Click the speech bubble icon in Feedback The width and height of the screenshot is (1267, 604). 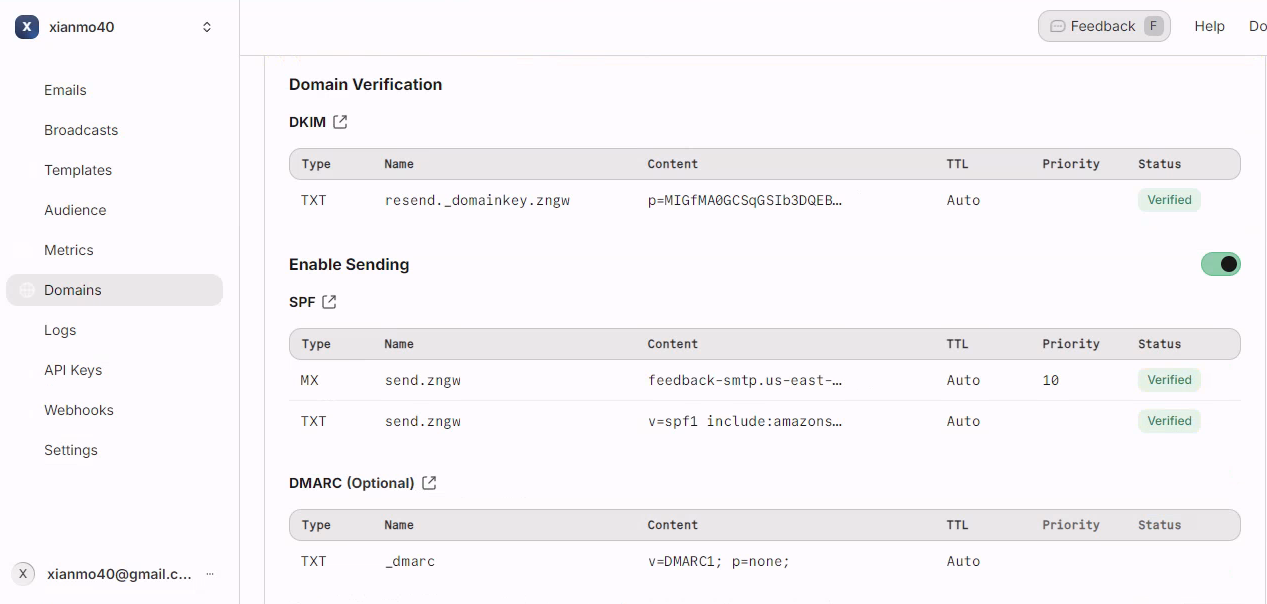pos(1057,26)
